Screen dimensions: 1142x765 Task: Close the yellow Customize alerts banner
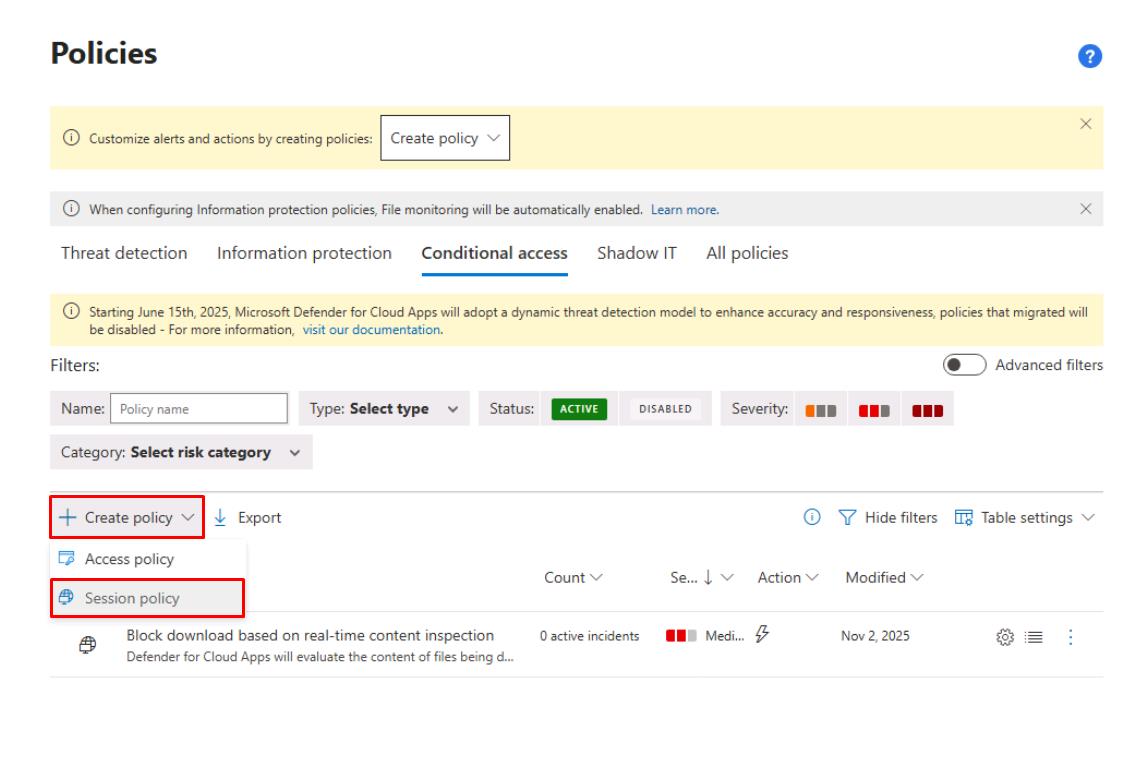pos(1086,124)
